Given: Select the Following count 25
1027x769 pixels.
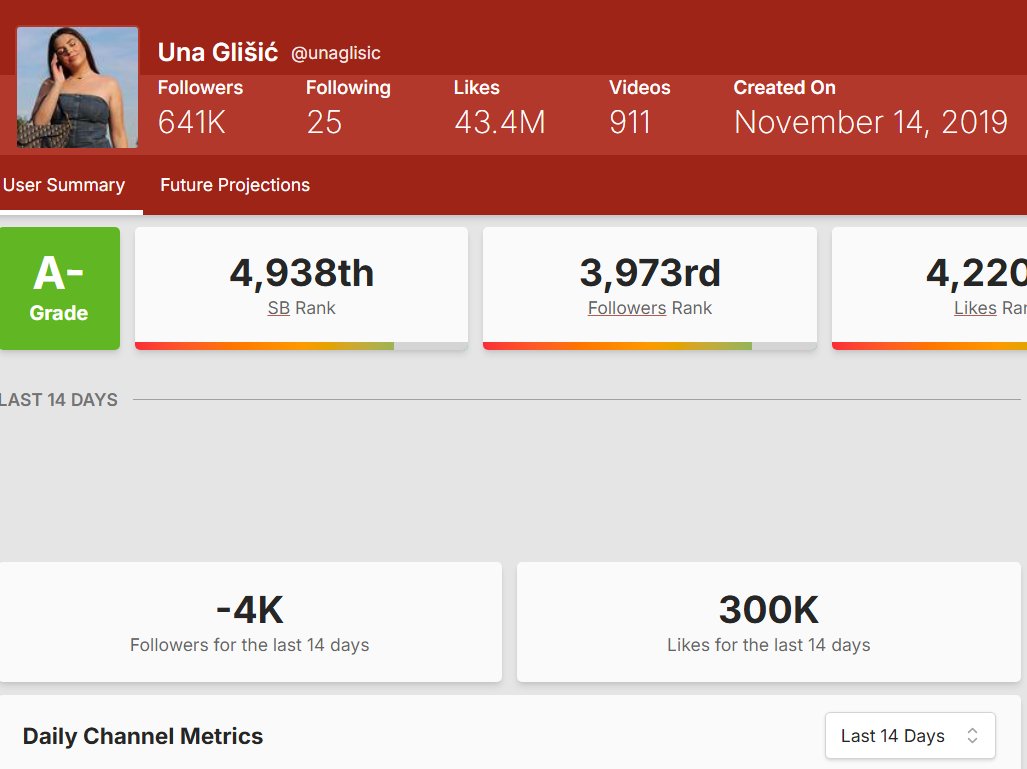Looking at the screenshot, I should [x=324, y=122].
